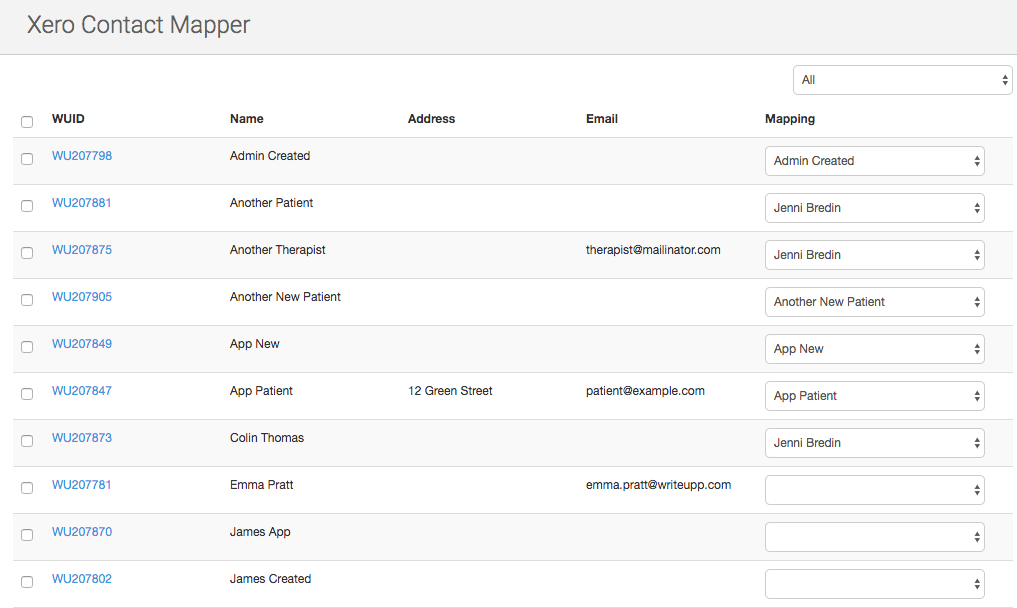This screenshot has width=1017, height=608.
Task: Expand empty mapping dropdown for Emma Pratt
Action: click(x=874, y=490)
